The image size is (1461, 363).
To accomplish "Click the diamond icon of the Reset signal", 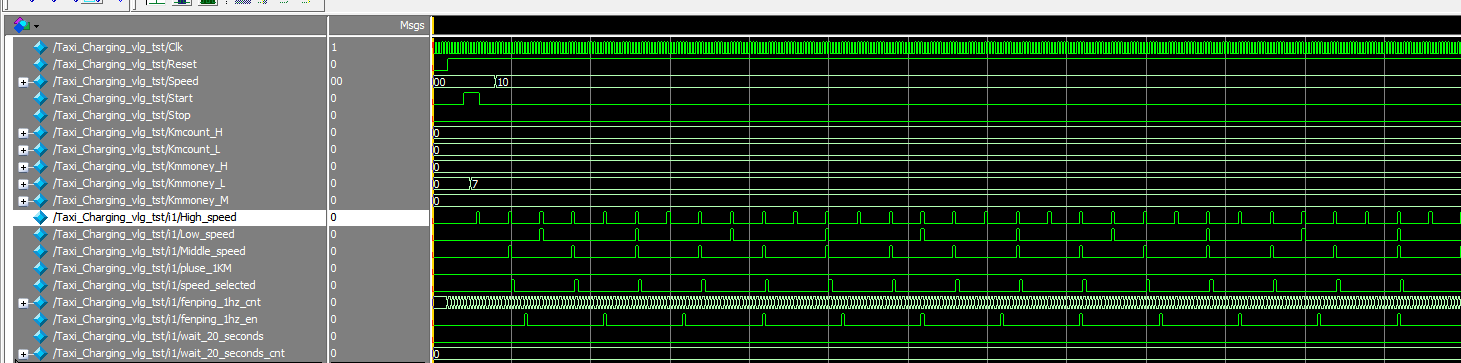I will click(40, 64).
